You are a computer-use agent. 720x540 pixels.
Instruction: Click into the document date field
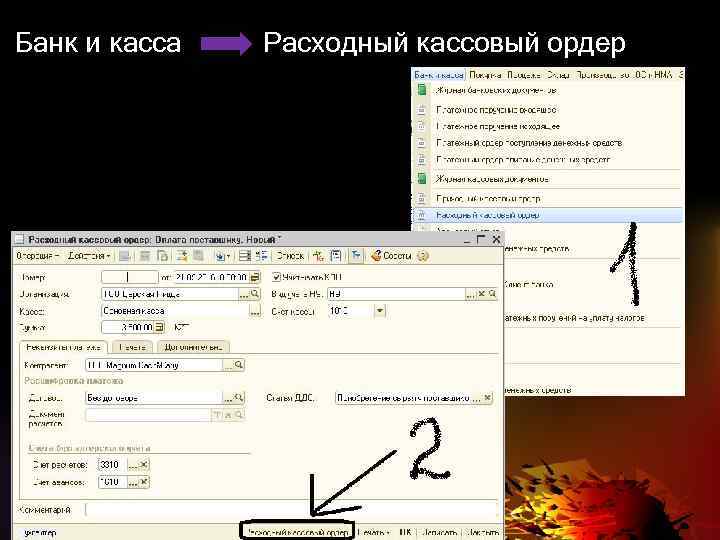point(212,277)
